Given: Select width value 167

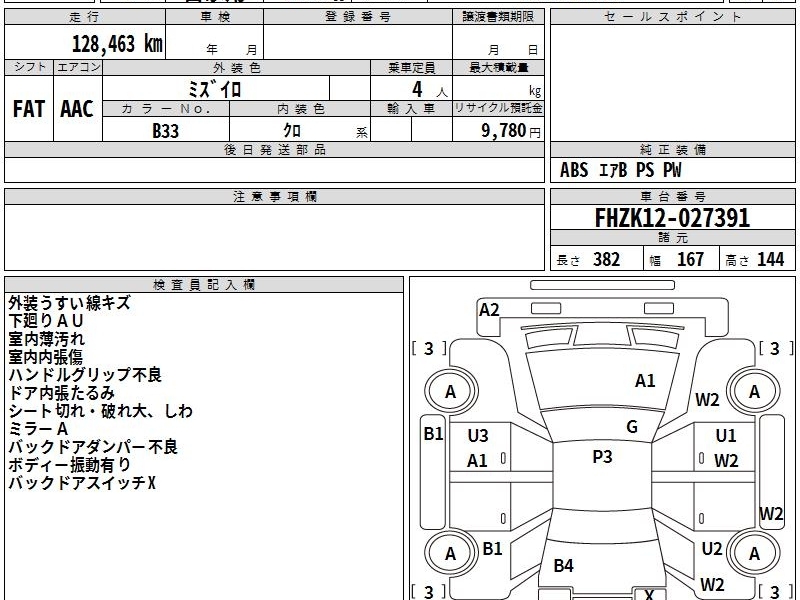Looking at the screenshot, I should (690, 259).
